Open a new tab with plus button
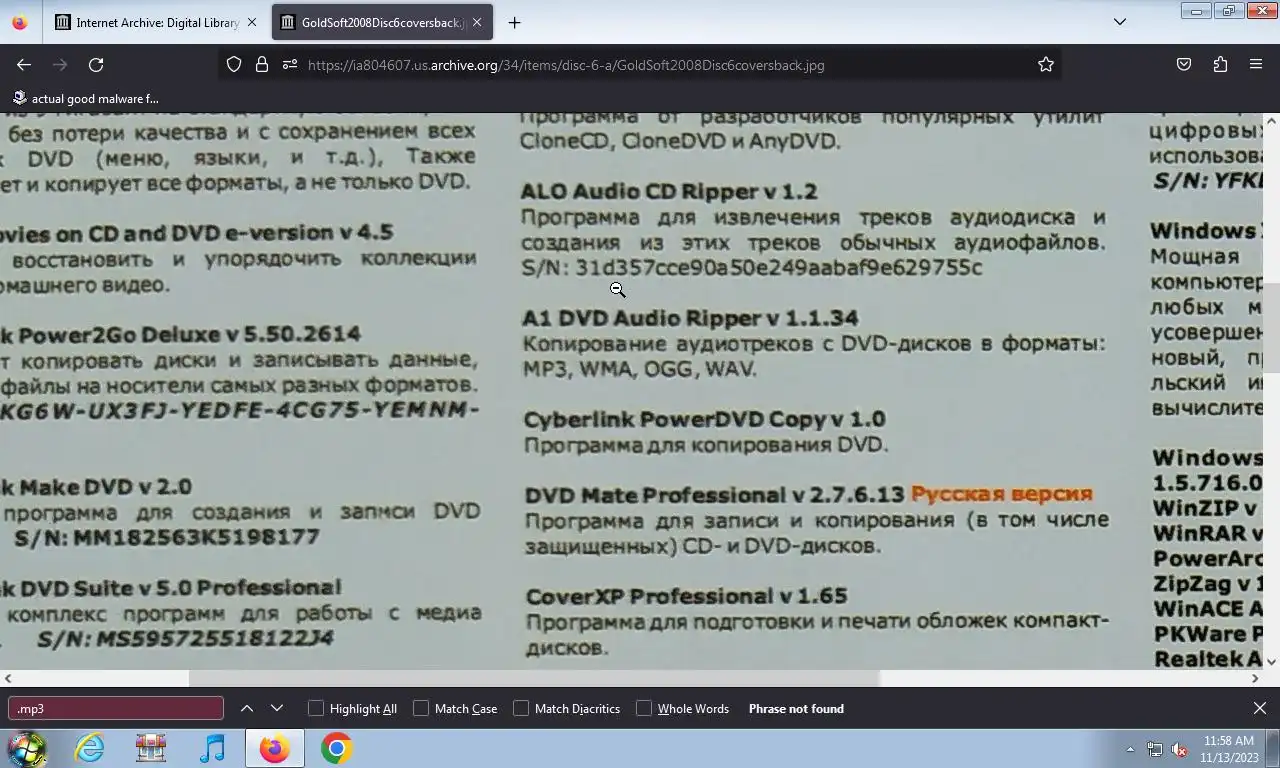Viewport: 1280px width, 768px height. tap(514, 22)
